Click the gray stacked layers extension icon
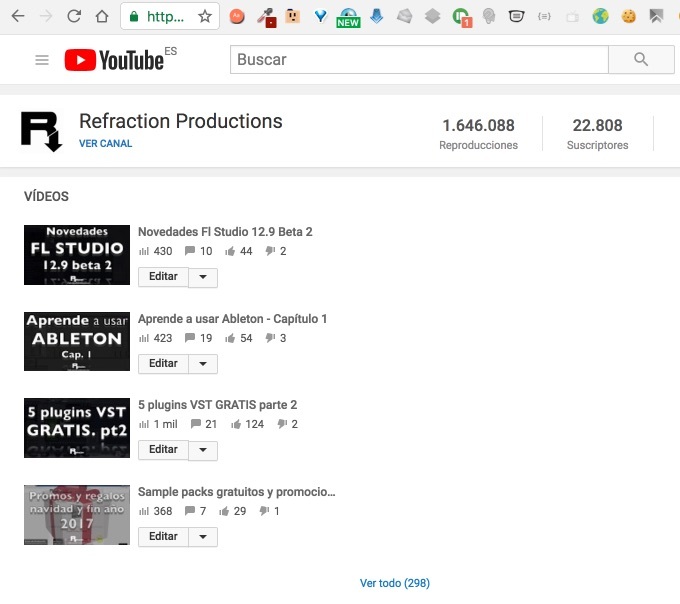The height and width of the screenshot is (604, 680). point(432,16)
